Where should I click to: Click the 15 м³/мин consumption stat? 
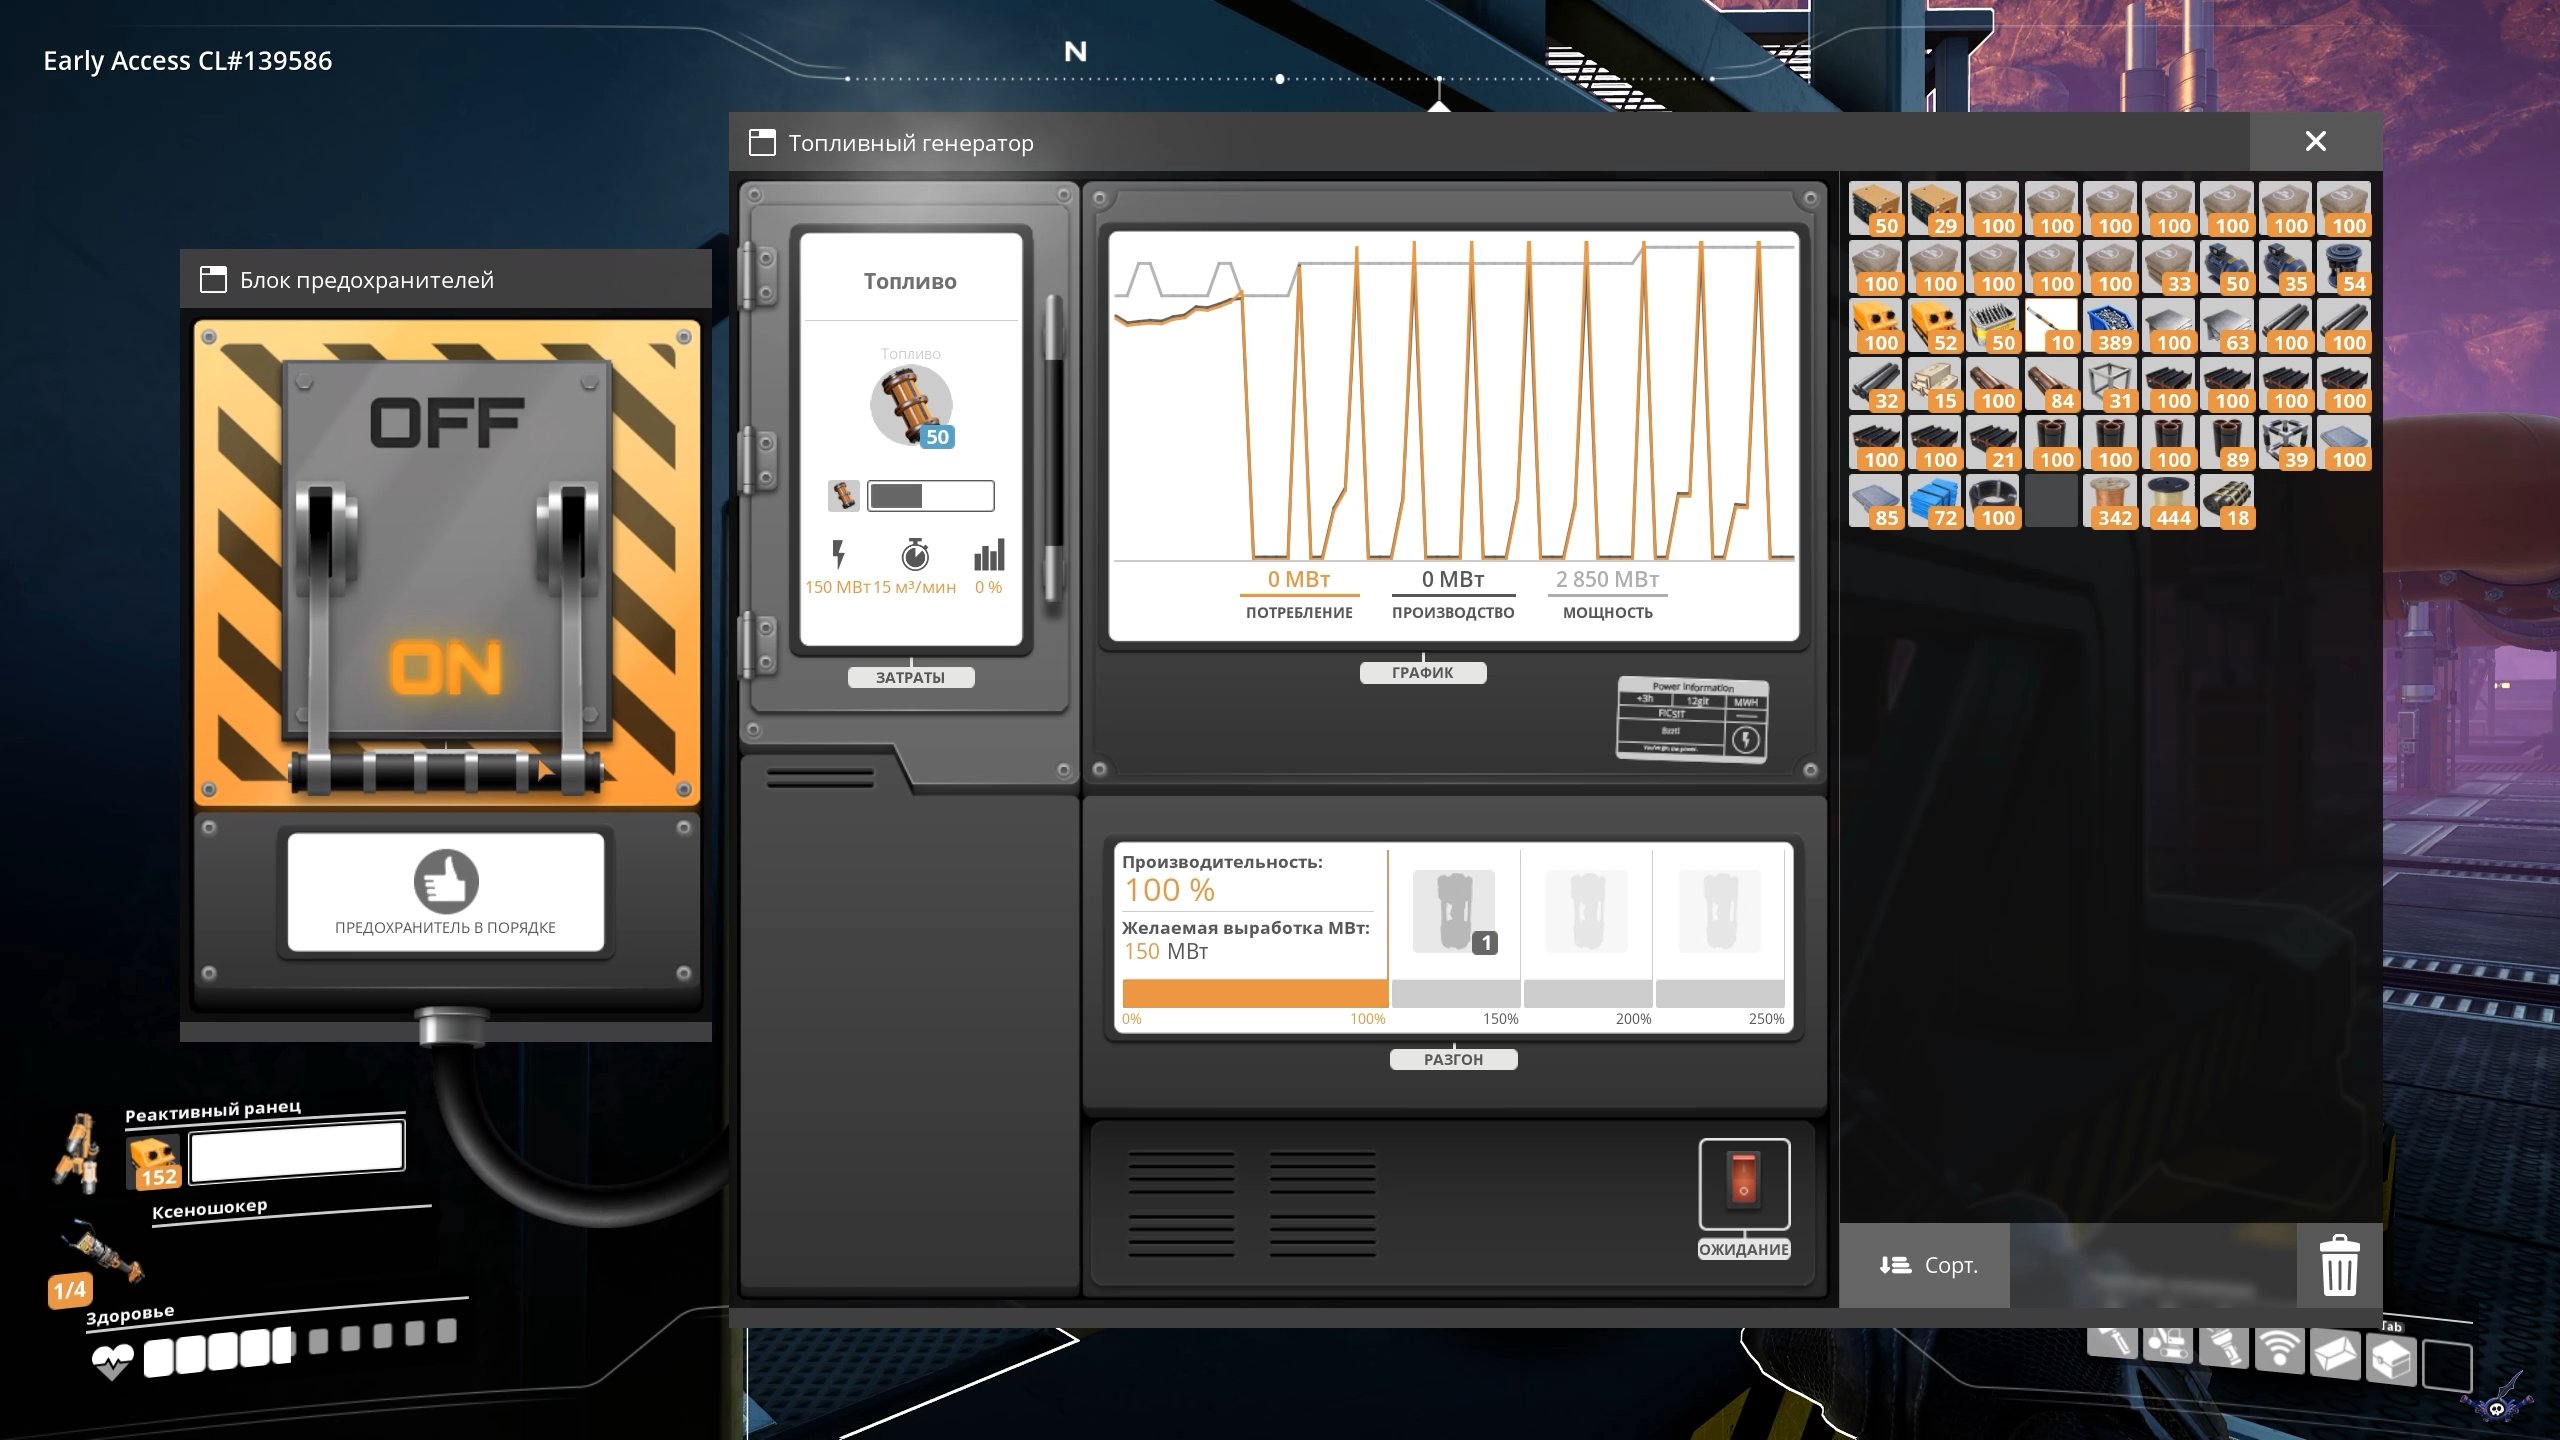click(914, 568)
